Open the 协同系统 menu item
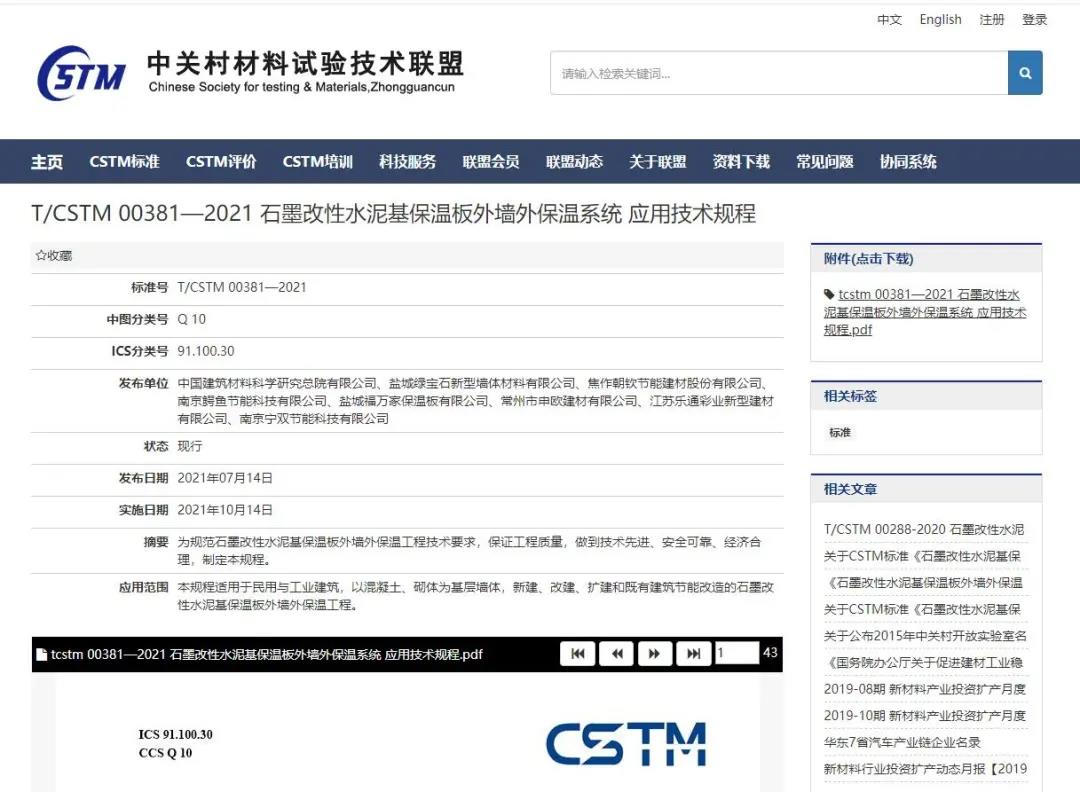Screen dimensions: 1080x792 [x=908, y=162]
